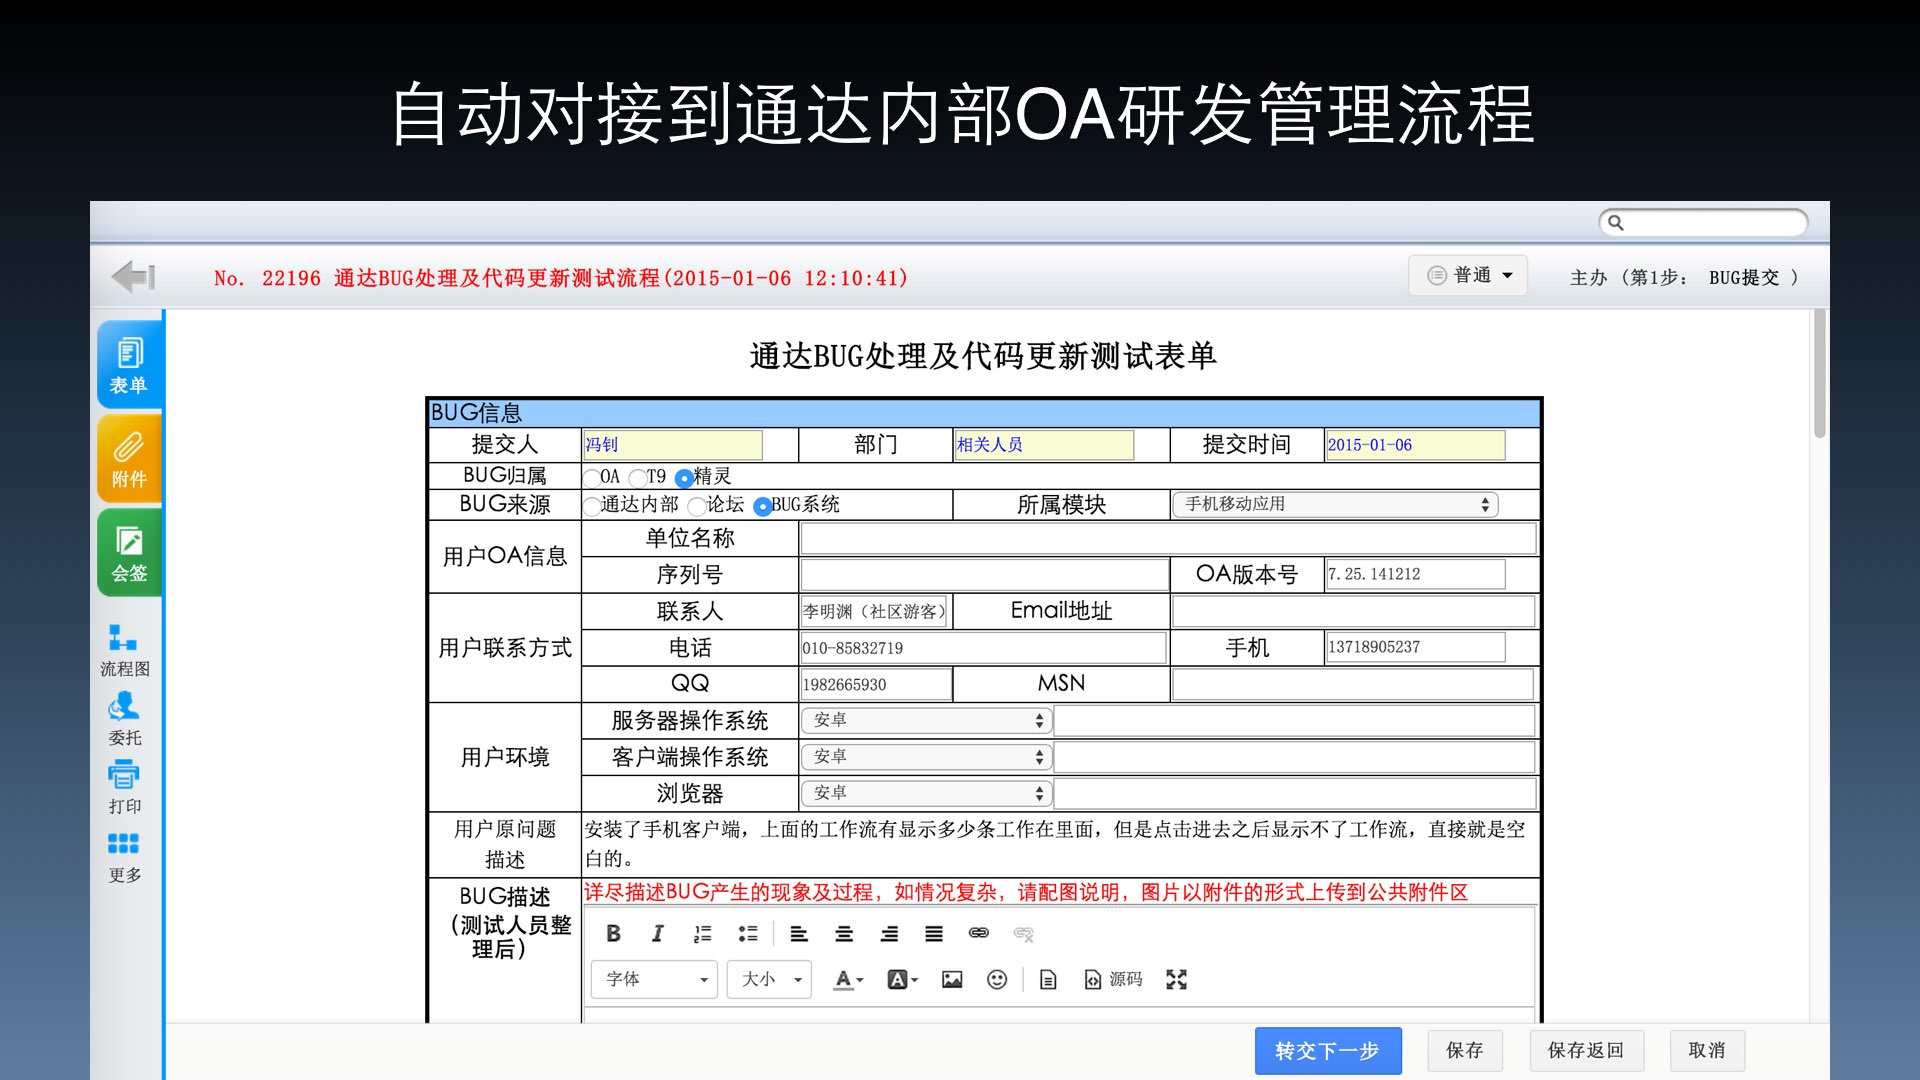Click the unlink icon in editor

(x=1024, y=934)
